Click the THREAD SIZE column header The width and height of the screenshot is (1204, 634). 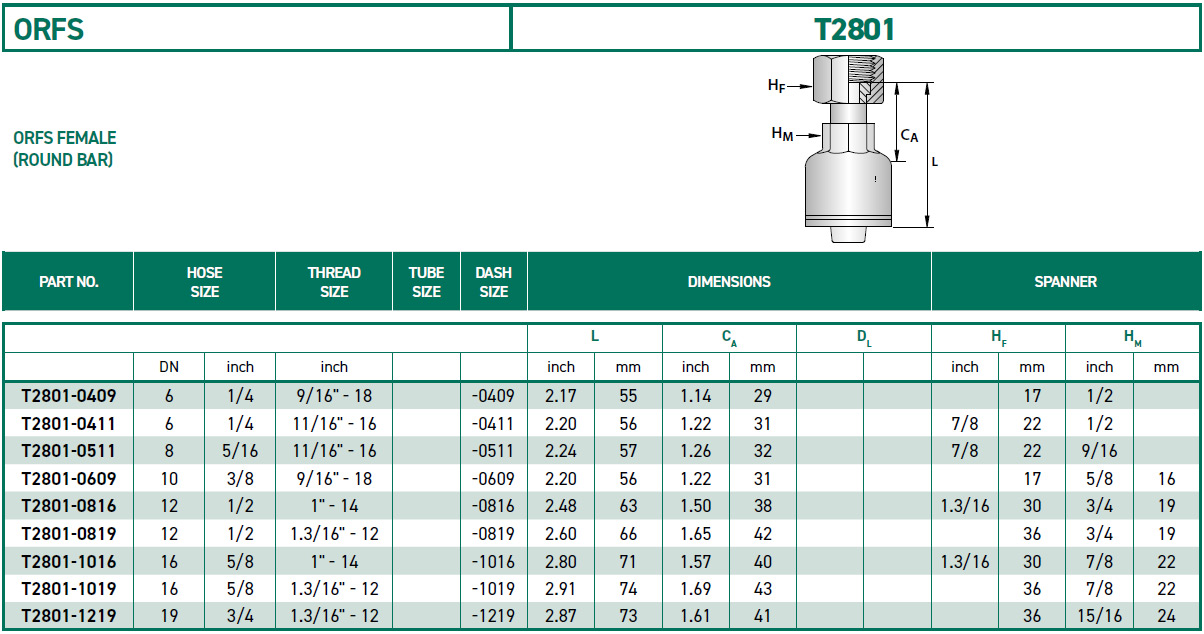334,282
